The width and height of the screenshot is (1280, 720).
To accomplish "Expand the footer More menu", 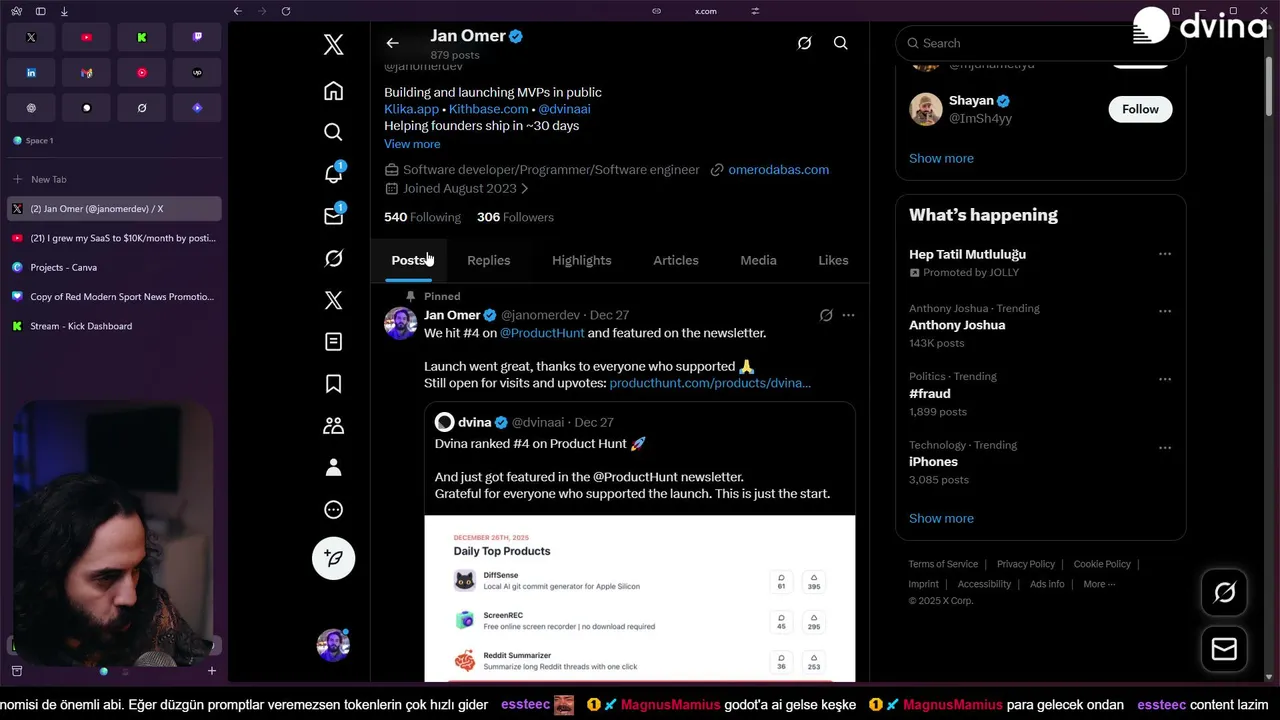I will point(1099,584).
